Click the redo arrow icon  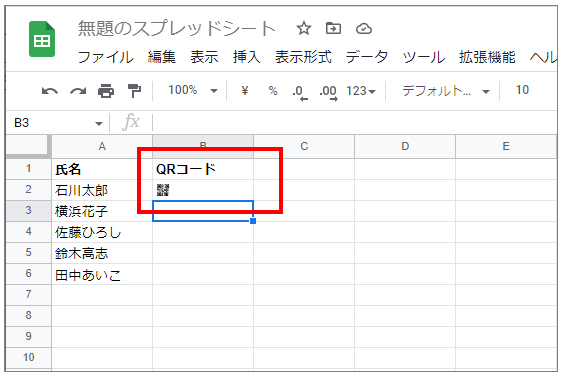tap(78, 91)
